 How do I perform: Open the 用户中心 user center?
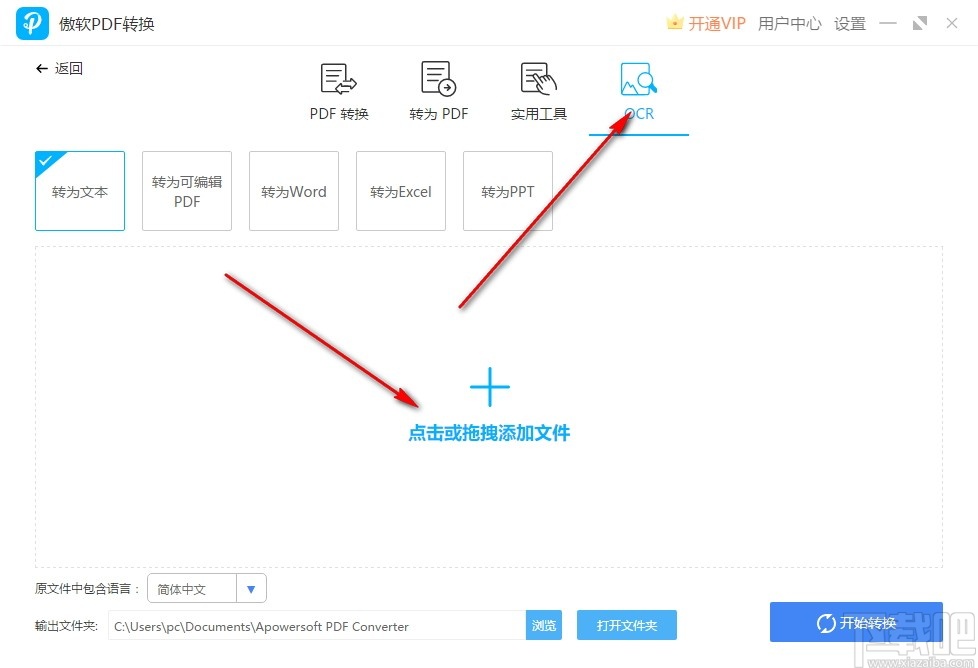pyautogui.click(x=789, y=23)
